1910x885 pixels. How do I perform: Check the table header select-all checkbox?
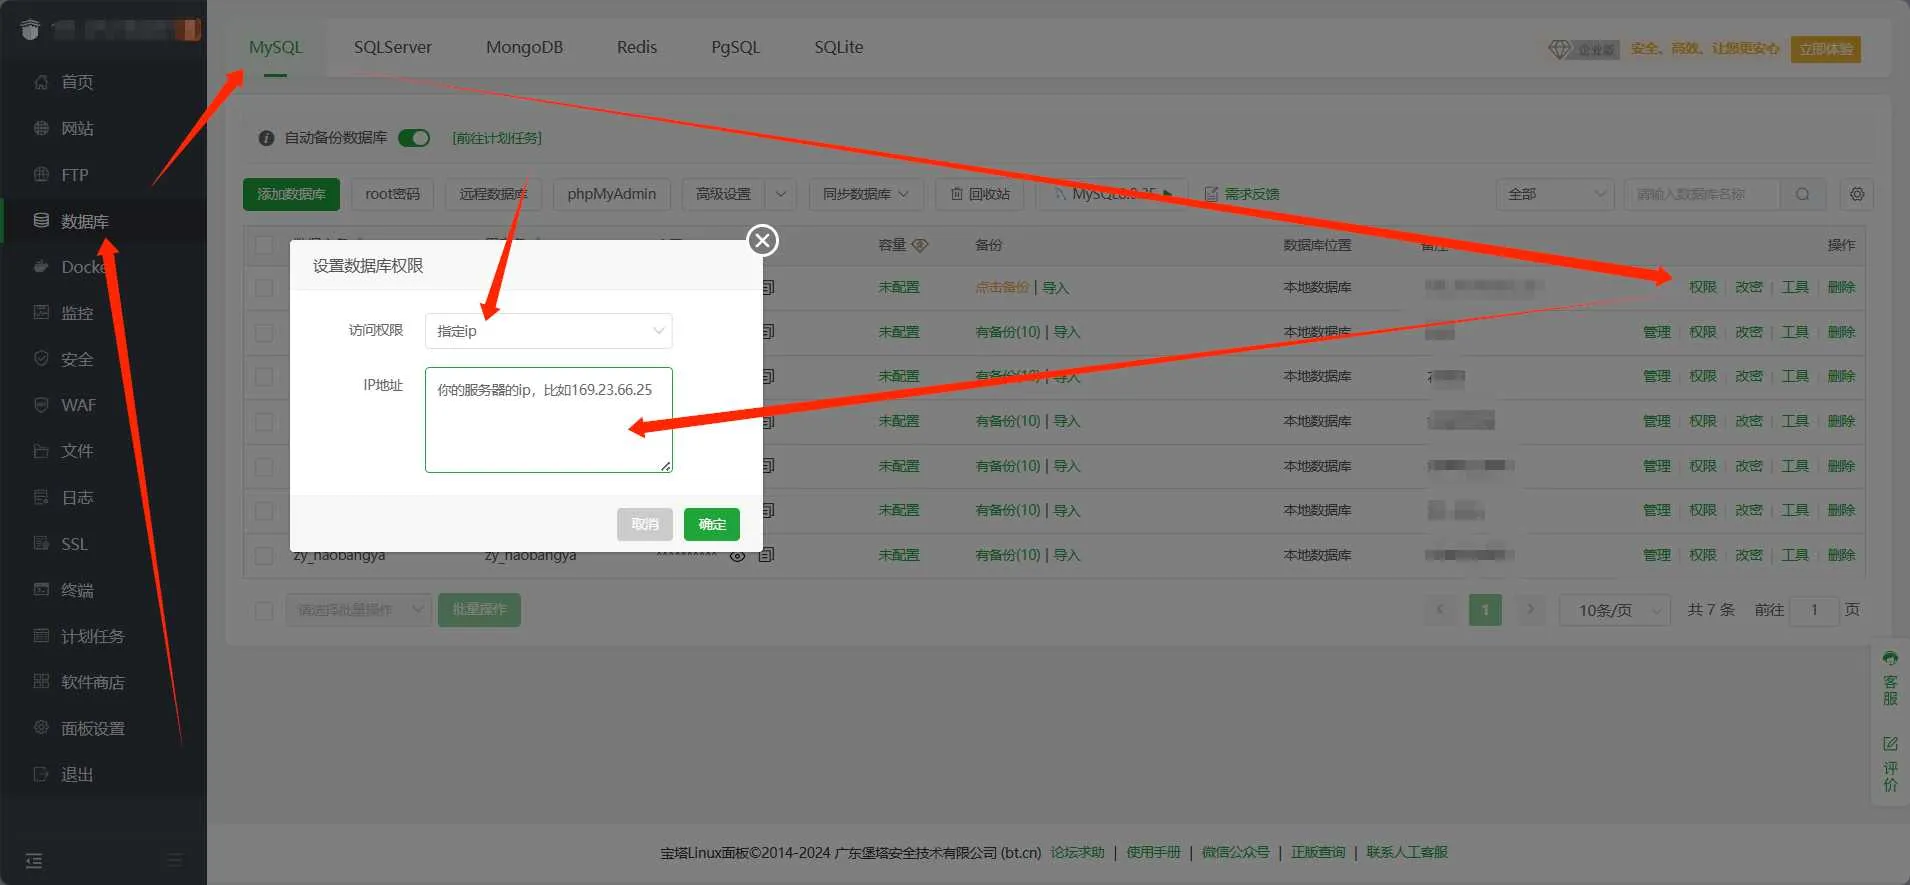(x=264, y=245)
